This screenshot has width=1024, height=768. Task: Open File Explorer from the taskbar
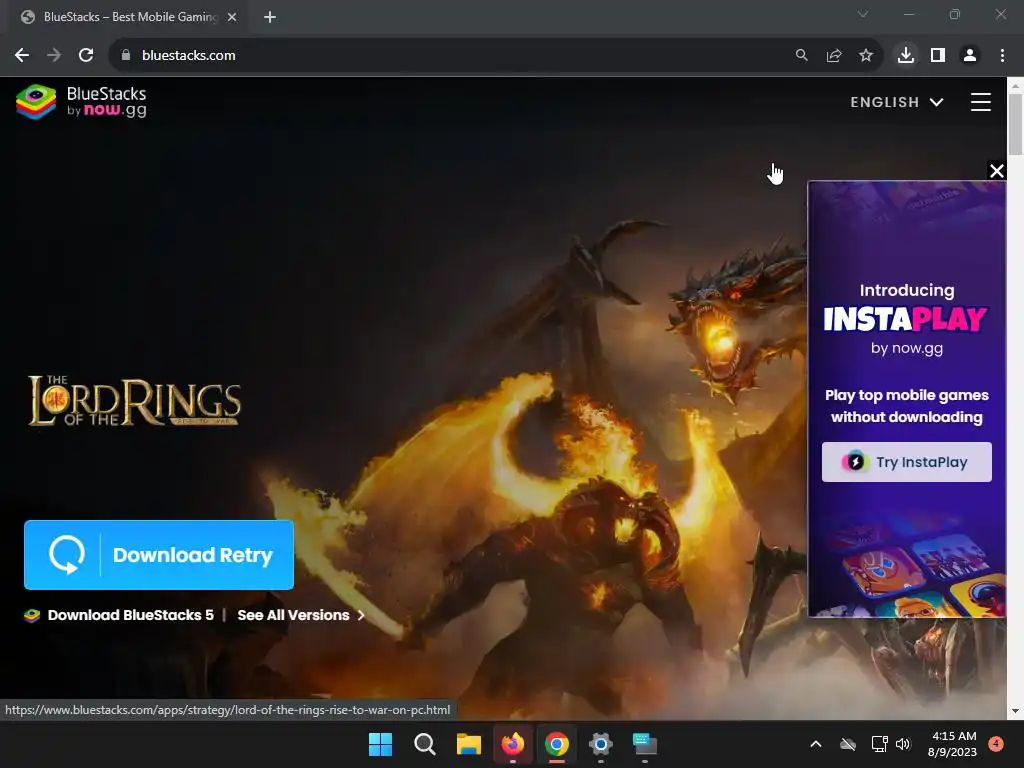coord(468,744)
